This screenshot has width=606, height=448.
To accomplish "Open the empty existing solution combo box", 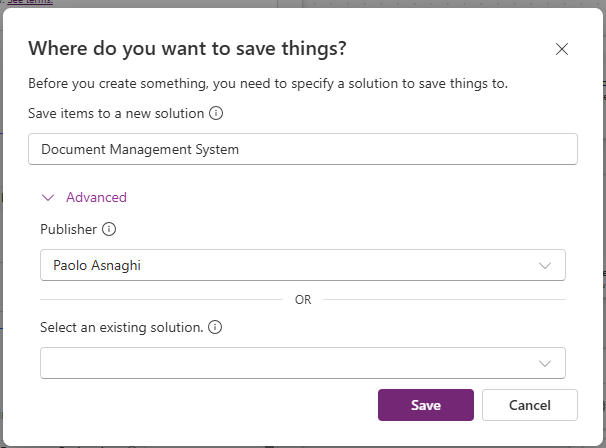I will tap(290, 363).
